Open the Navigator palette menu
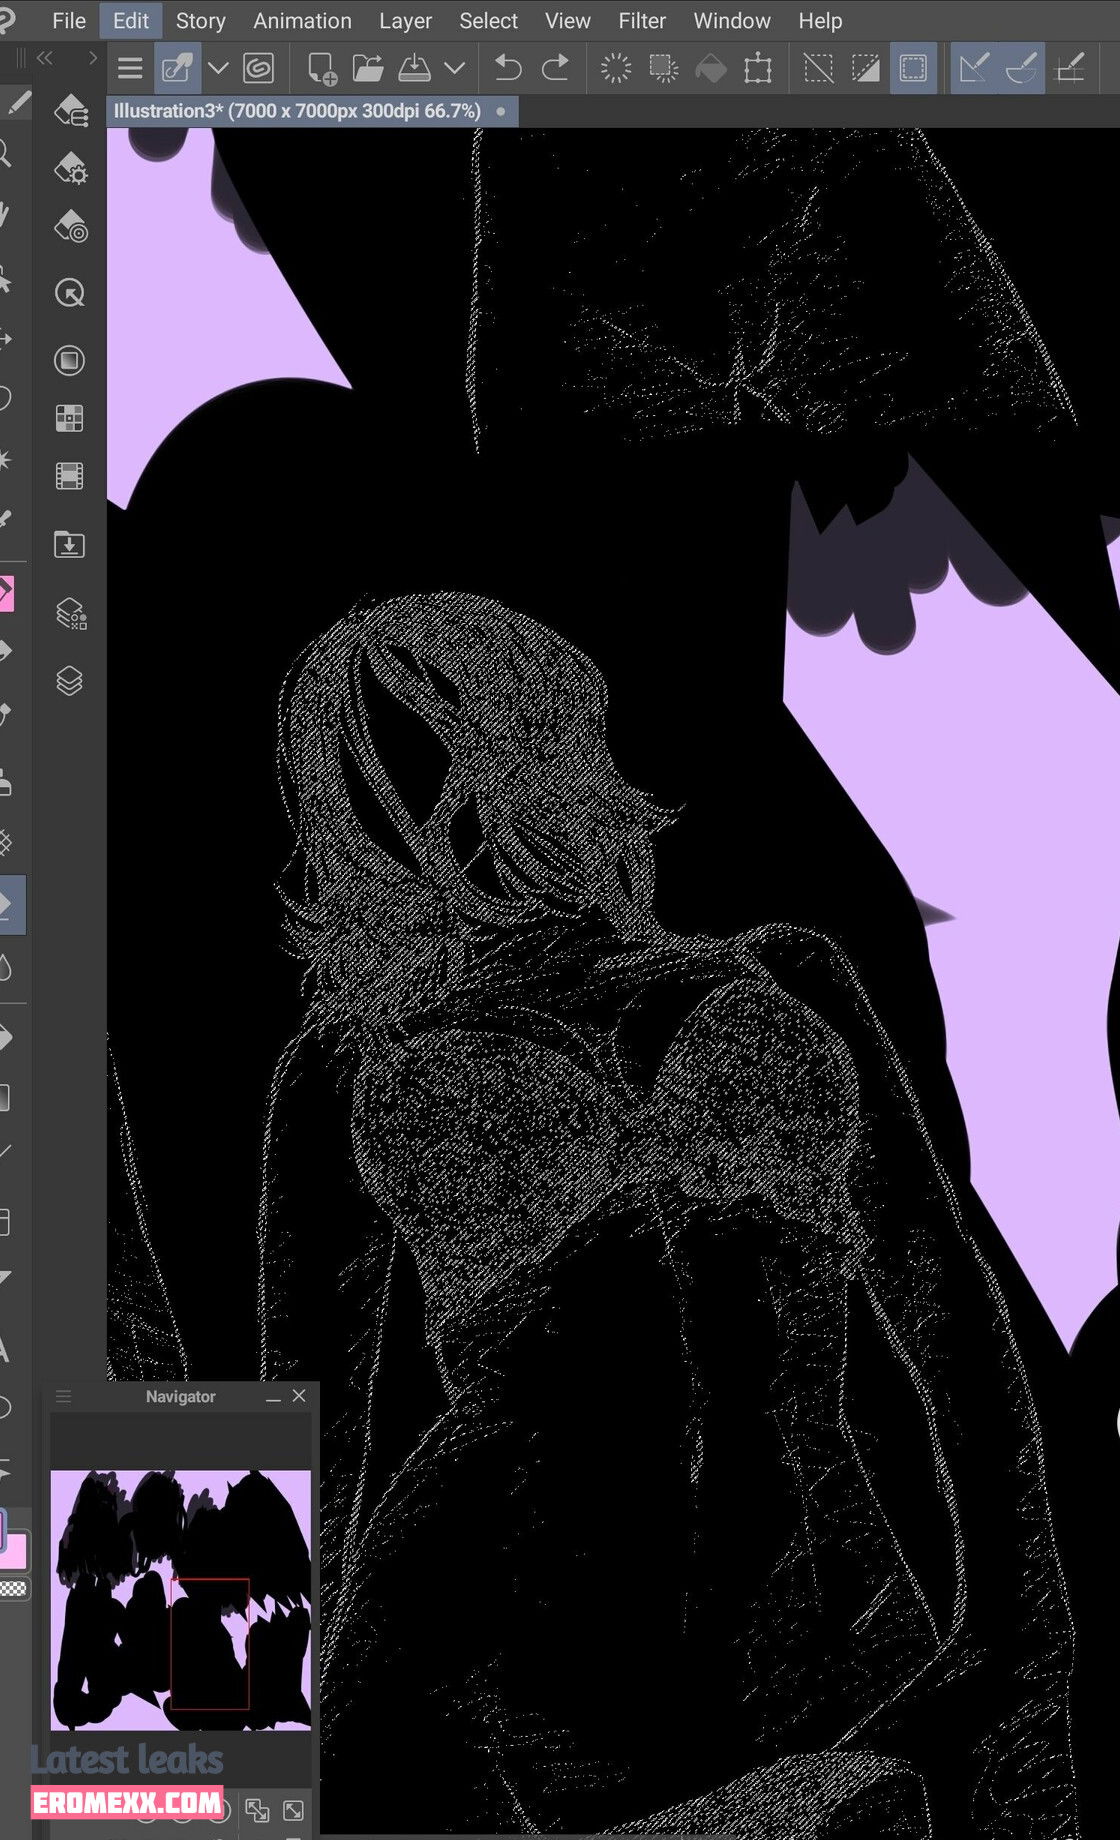The height and width of the screenshot is (1840, 1120). tap(64, 1397)
